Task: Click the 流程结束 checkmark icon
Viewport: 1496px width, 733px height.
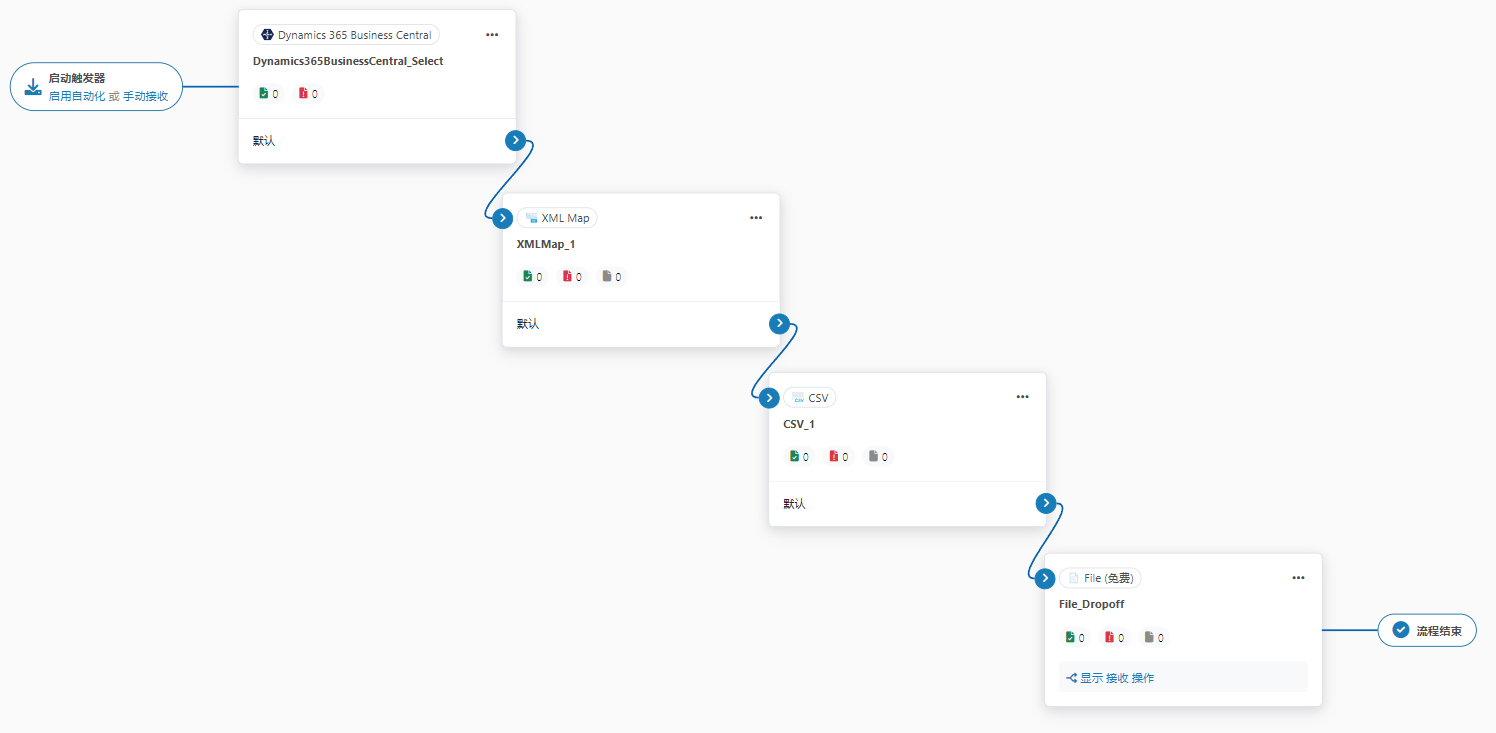Action: point(1401,630)
